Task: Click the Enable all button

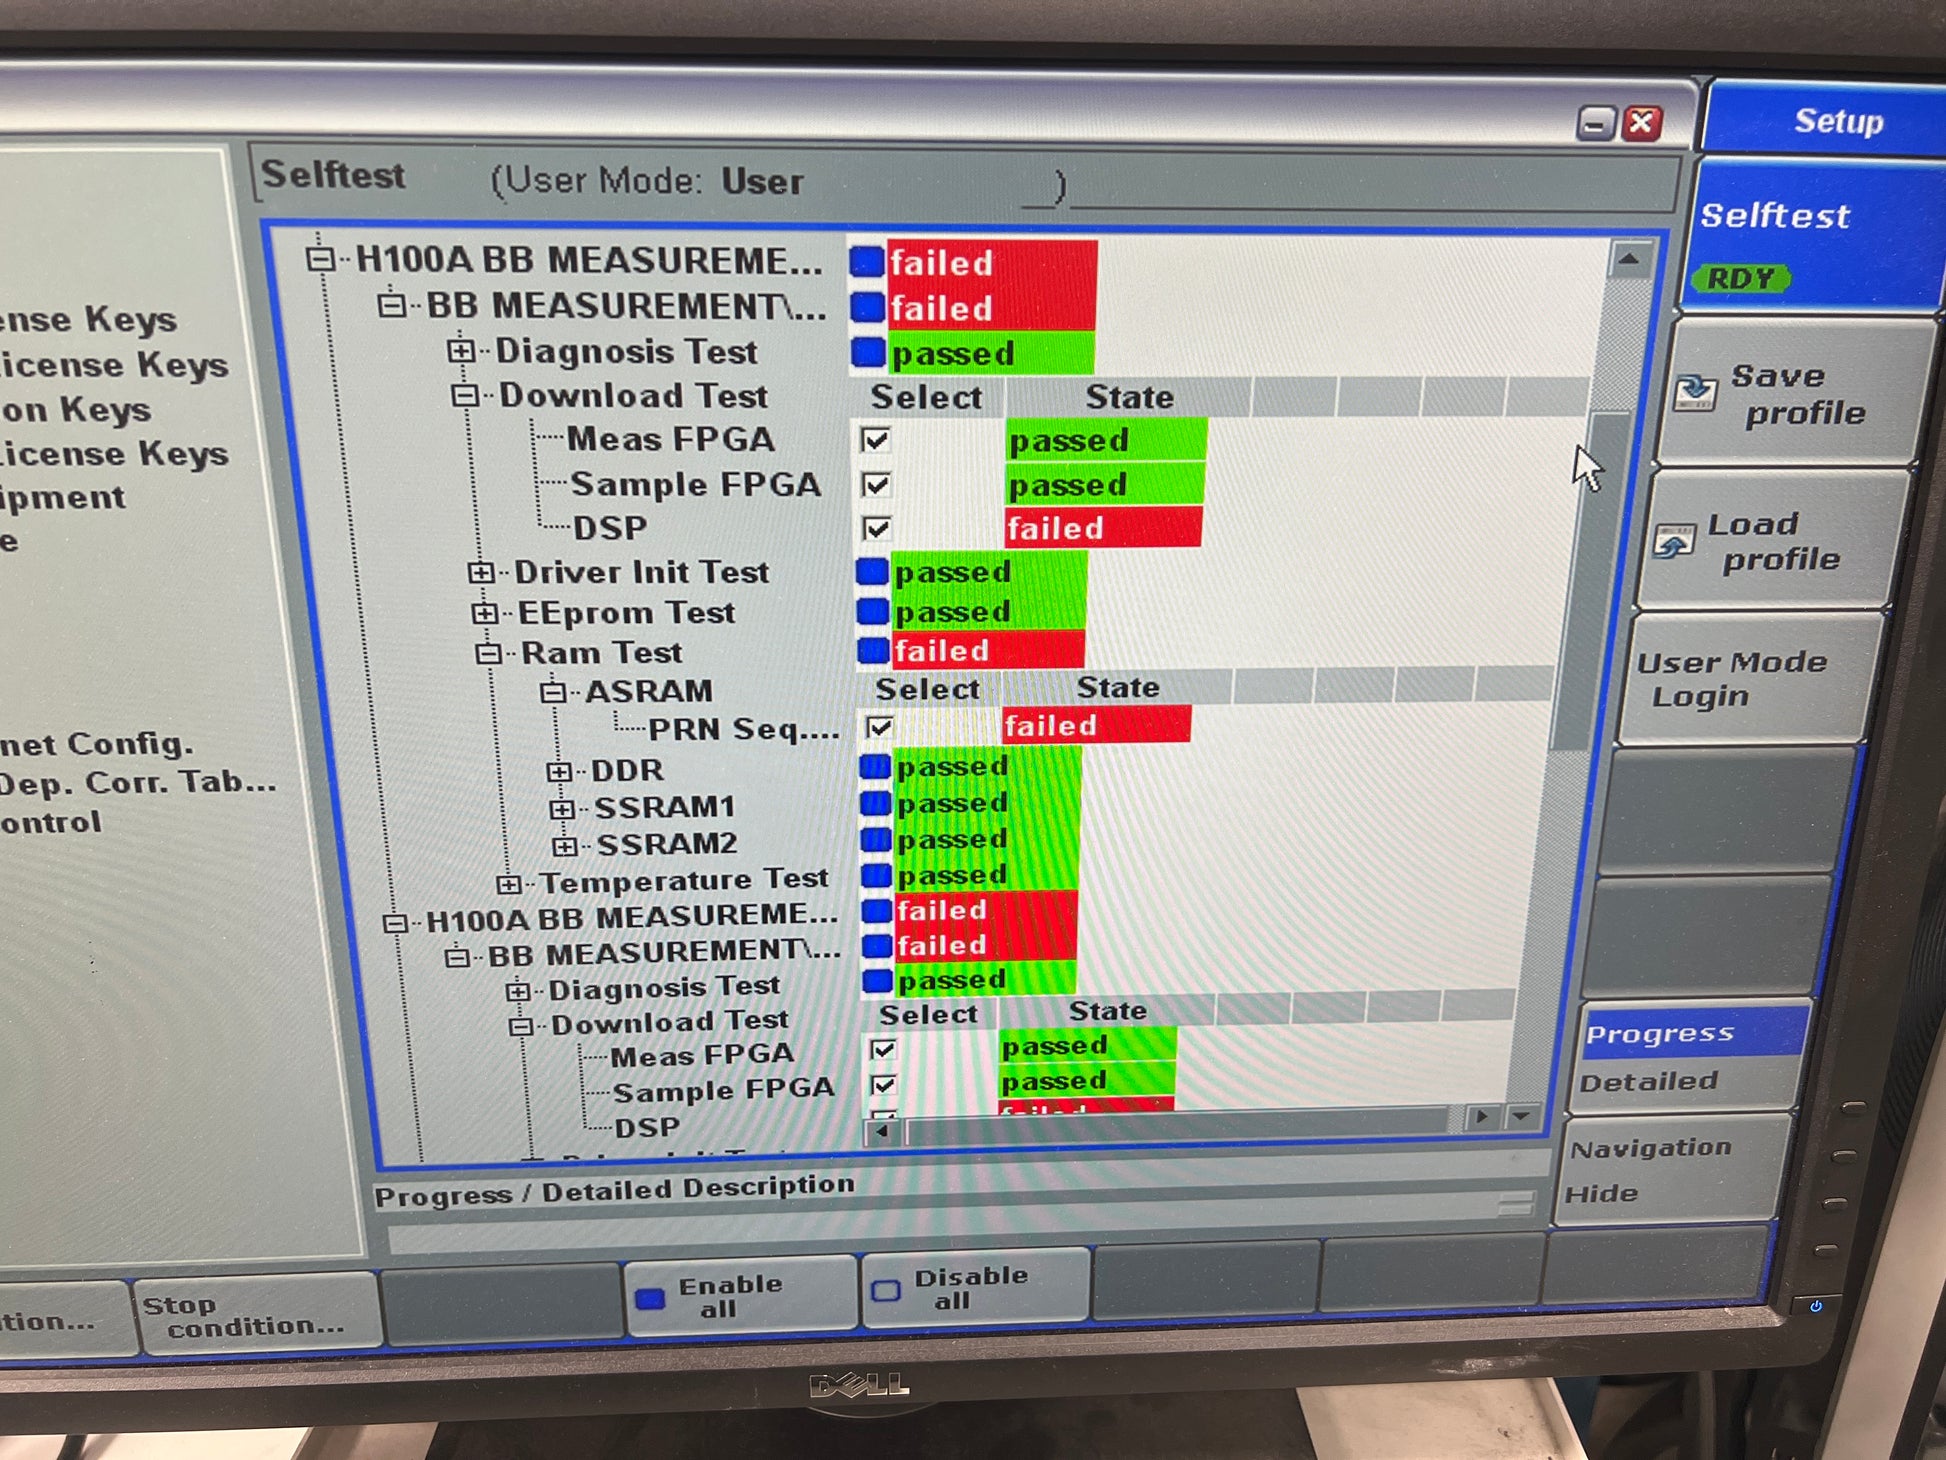Action: (741, 1296)
